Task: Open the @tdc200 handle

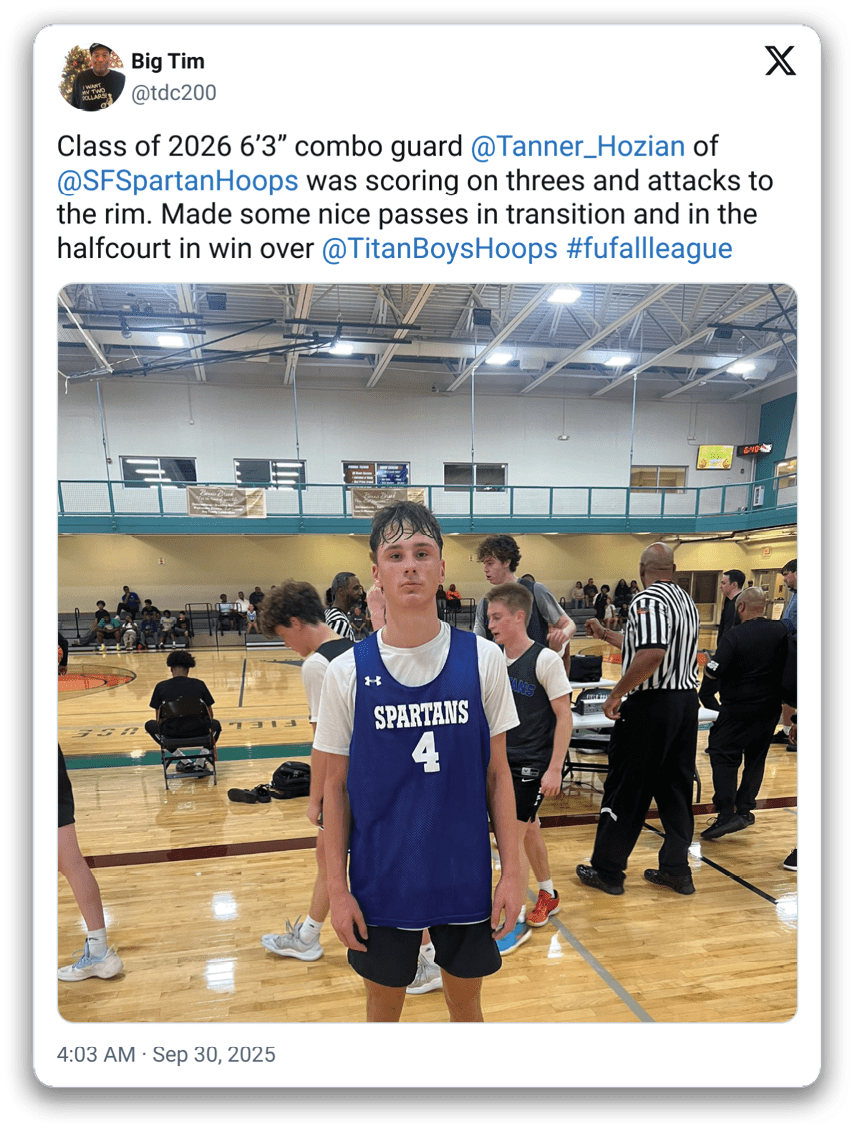Action: (174, 93)
